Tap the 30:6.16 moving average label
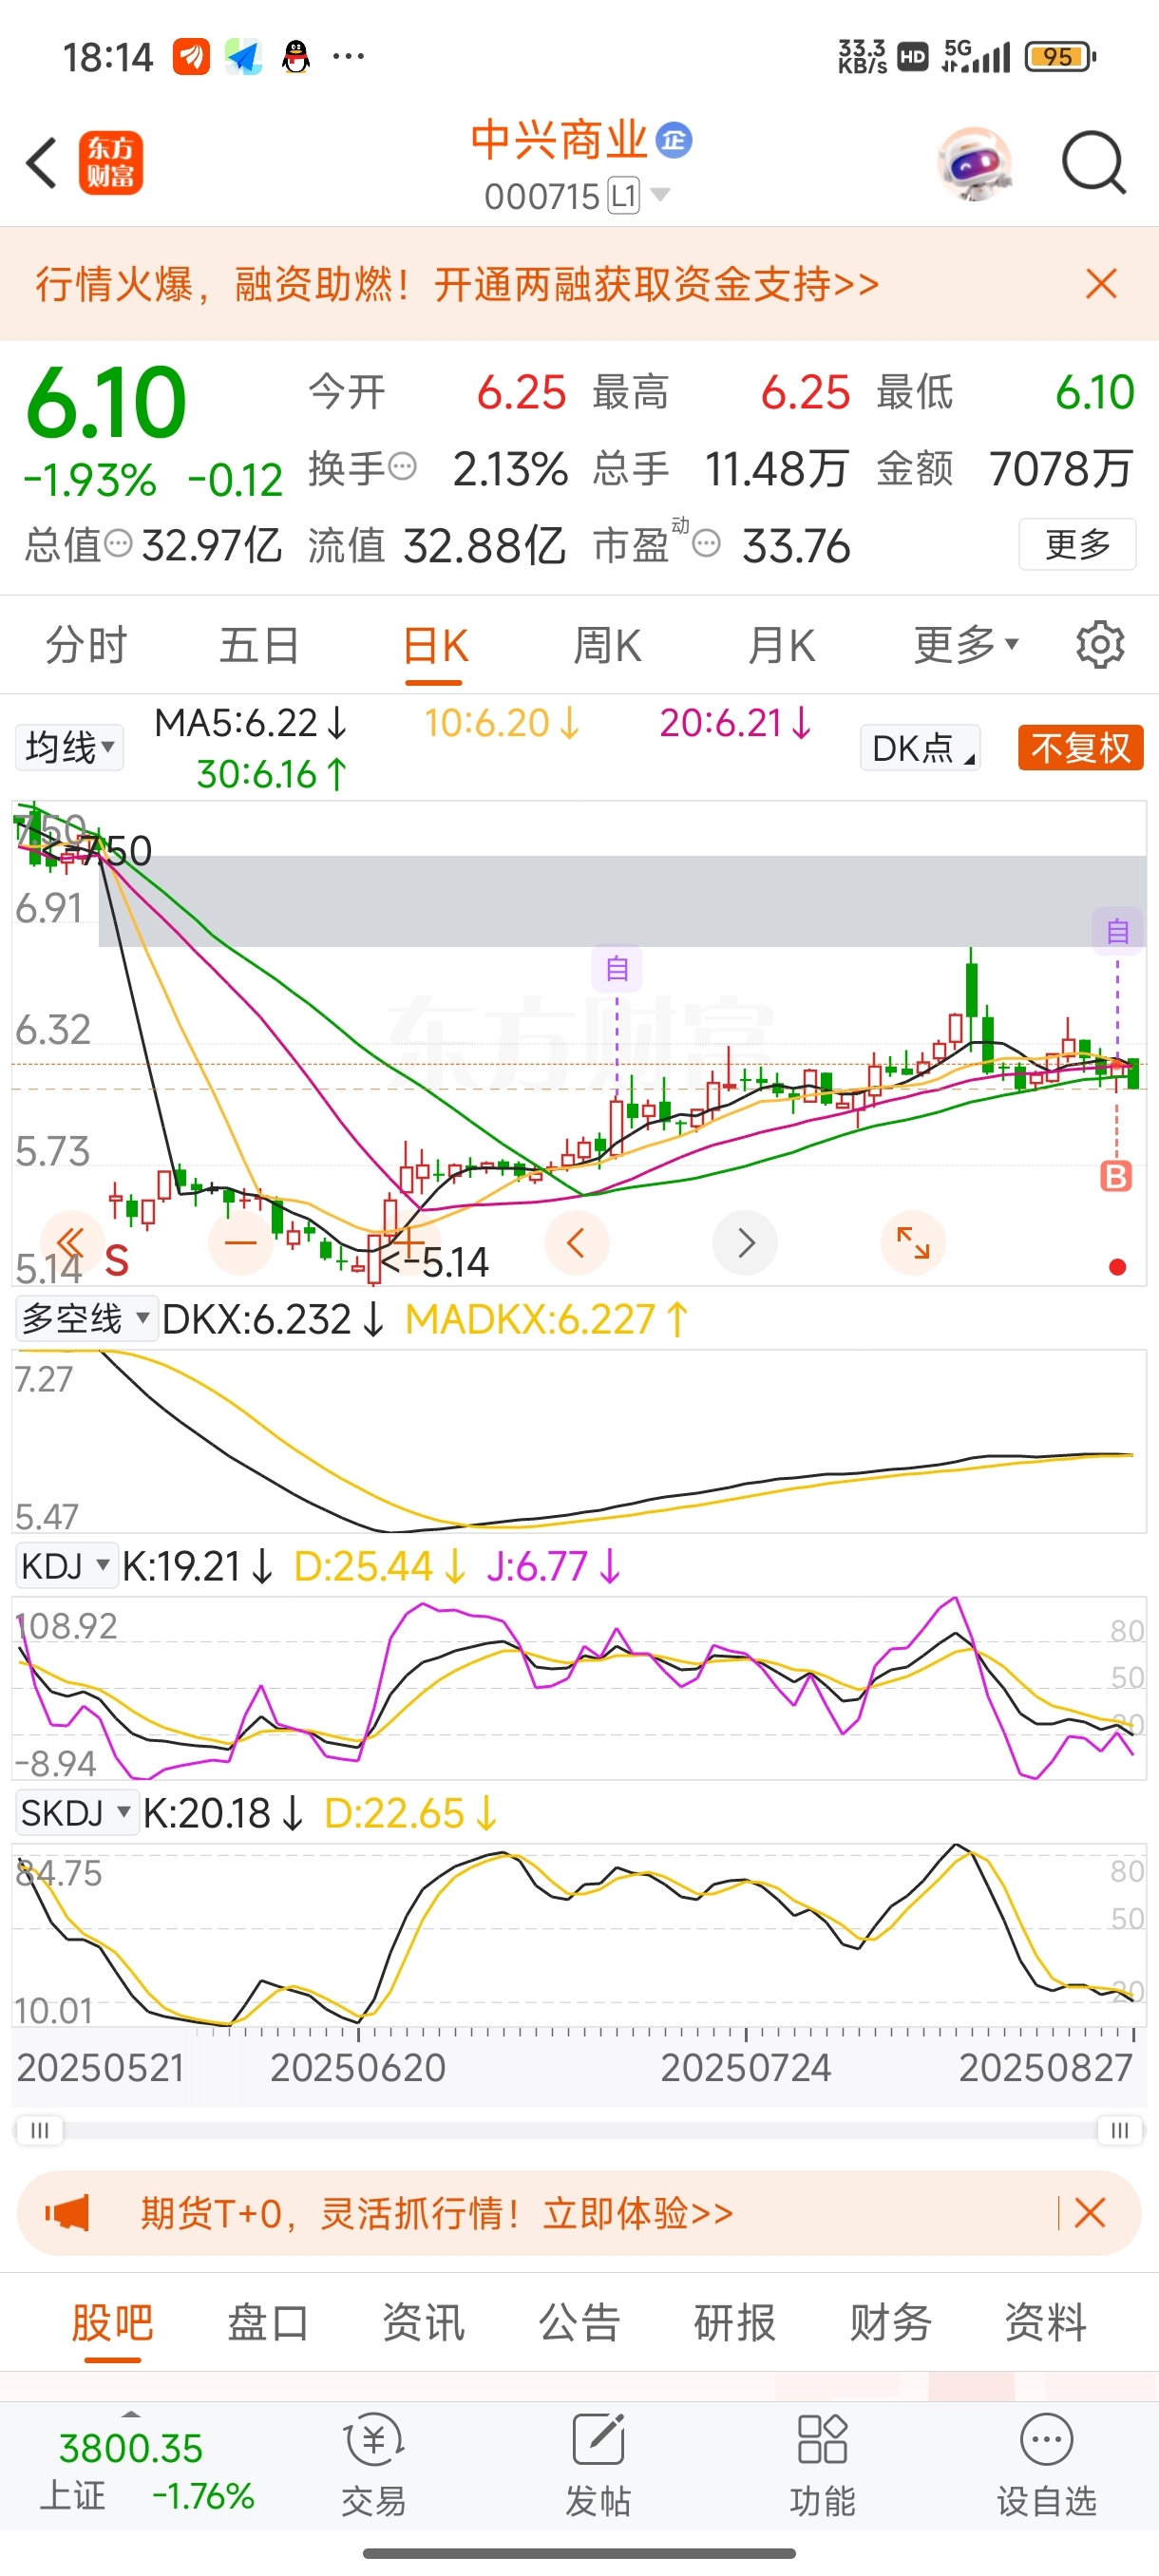This screenshot has height=2576, width=1159. tap(272, 774)
